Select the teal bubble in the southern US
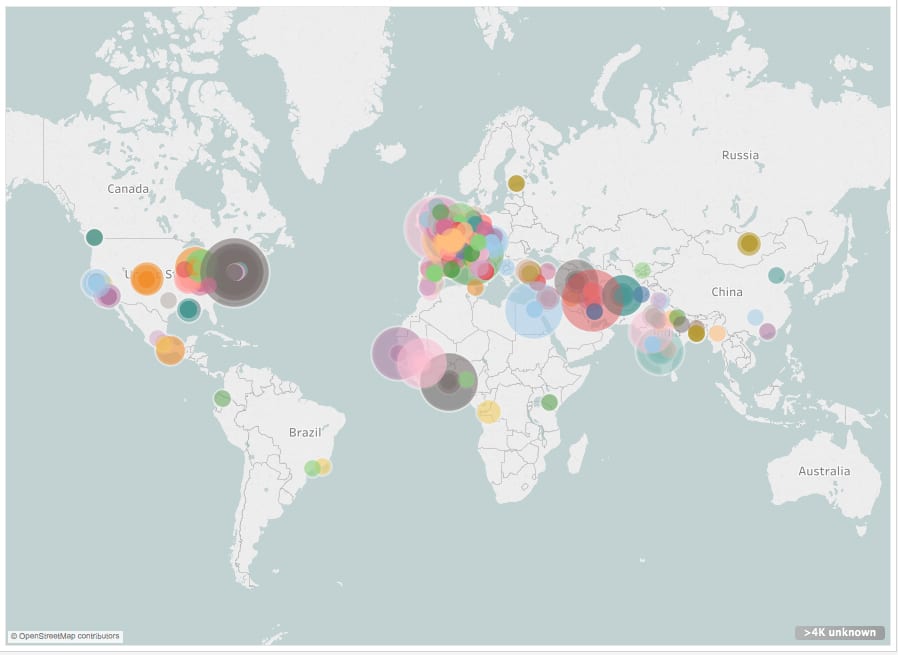 click(x=189, y=310)
